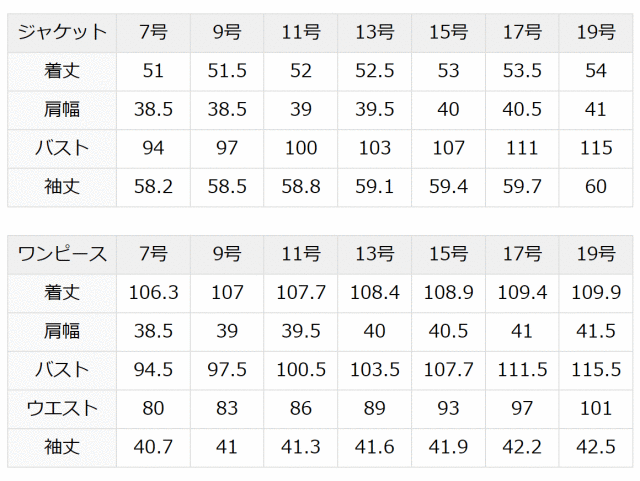This screenshot has height=481, width=640.
Task: Select one-piece sleeve value 42.5
Action: (x=596, y=447)
